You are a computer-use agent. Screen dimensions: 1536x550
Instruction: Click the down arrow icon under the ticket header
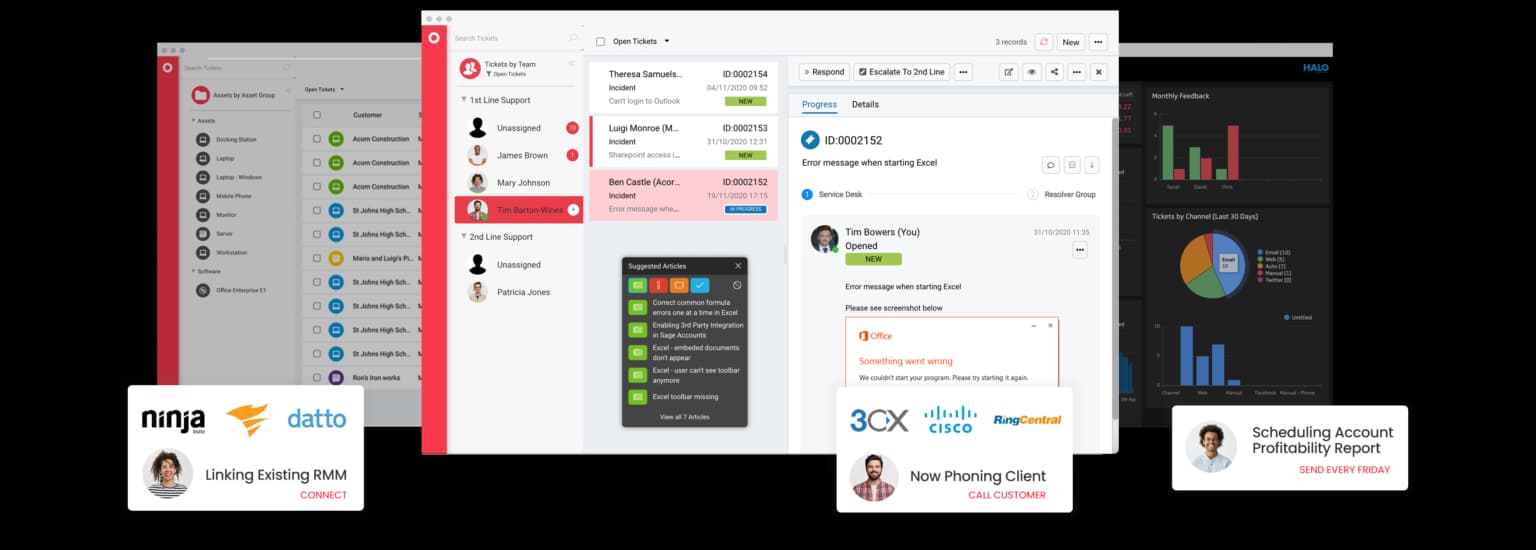pos(1091,165)
